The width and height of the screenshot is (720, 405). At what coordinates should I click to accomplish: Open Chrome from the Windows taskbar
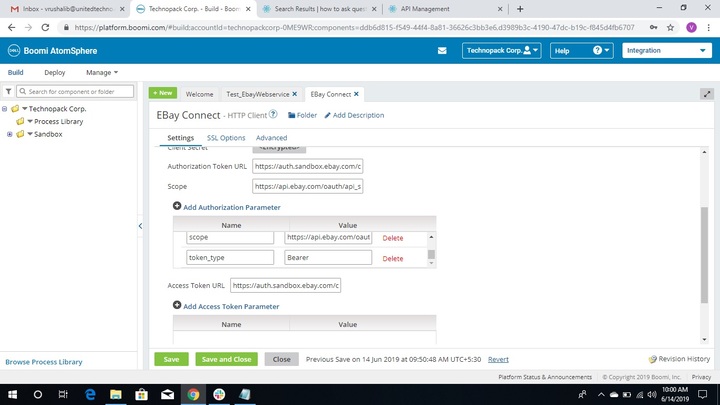click(x=192, y=394)
